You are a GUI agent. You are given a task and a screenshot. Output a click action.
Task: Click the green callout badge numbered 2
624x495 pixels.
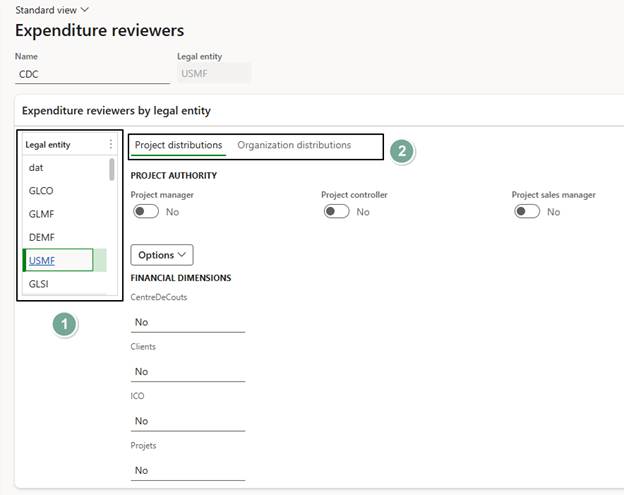click(402, 151)
